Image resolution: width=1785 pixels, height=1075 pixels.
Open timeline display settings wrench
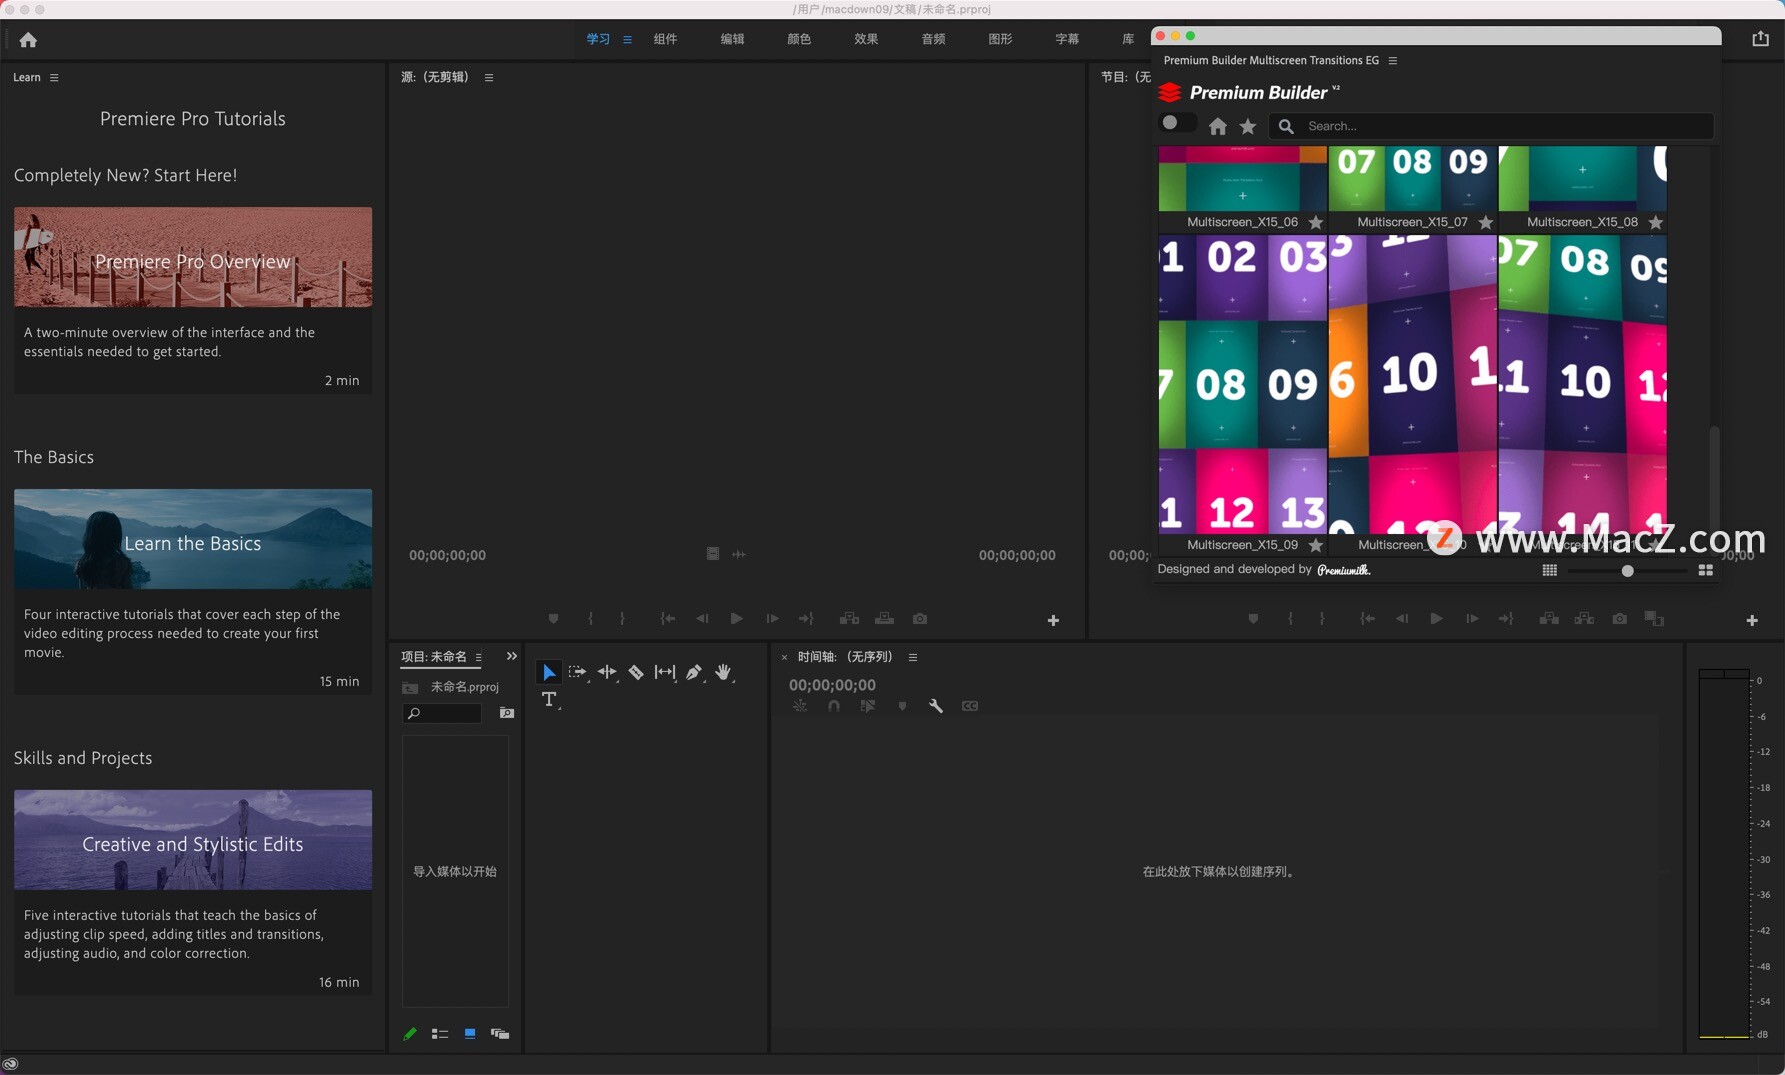coord(936,706)
